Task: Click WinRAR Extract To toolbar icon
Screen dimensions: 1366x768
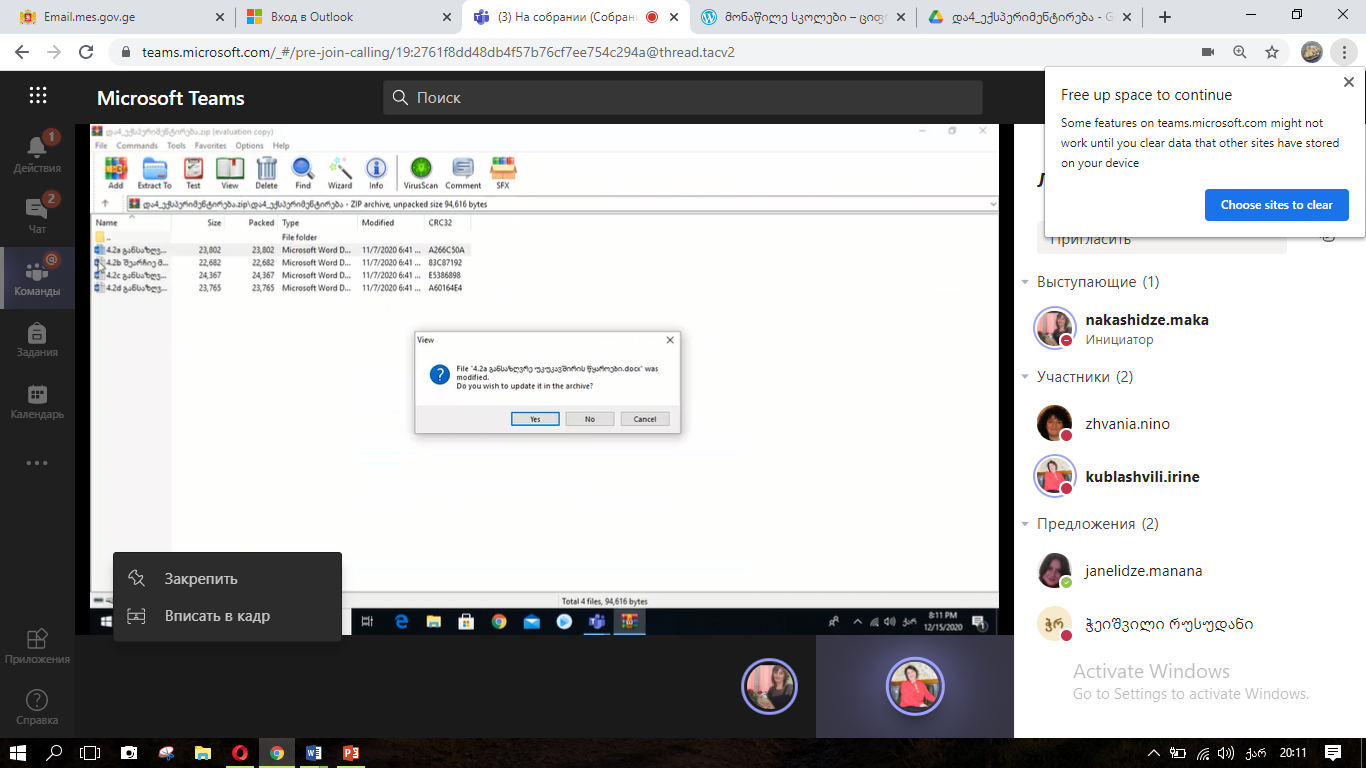Action: pos(154,173)
